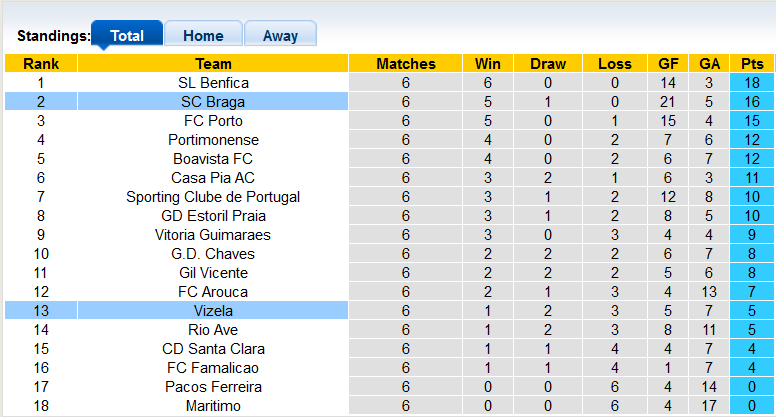Open GD Estoril Praia team entry
776x417 pixels.
pos(213,216)
